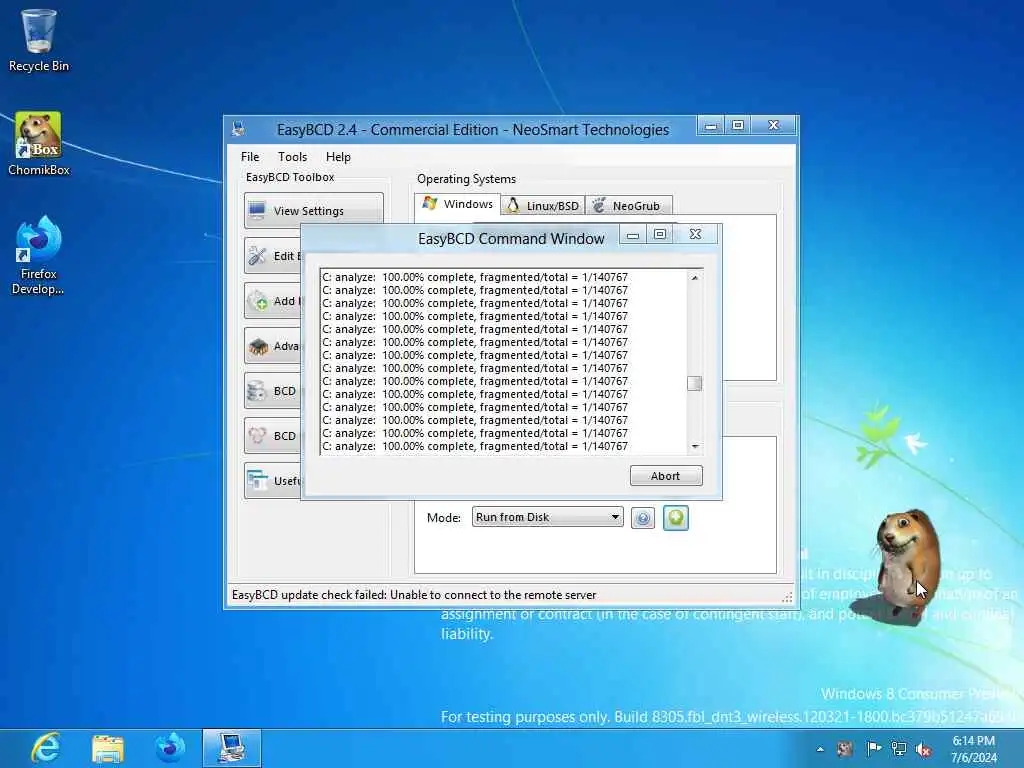The image size is (1024, 768).
Task: Click the EasyBCD taskbar button
Action: [232, 748]
